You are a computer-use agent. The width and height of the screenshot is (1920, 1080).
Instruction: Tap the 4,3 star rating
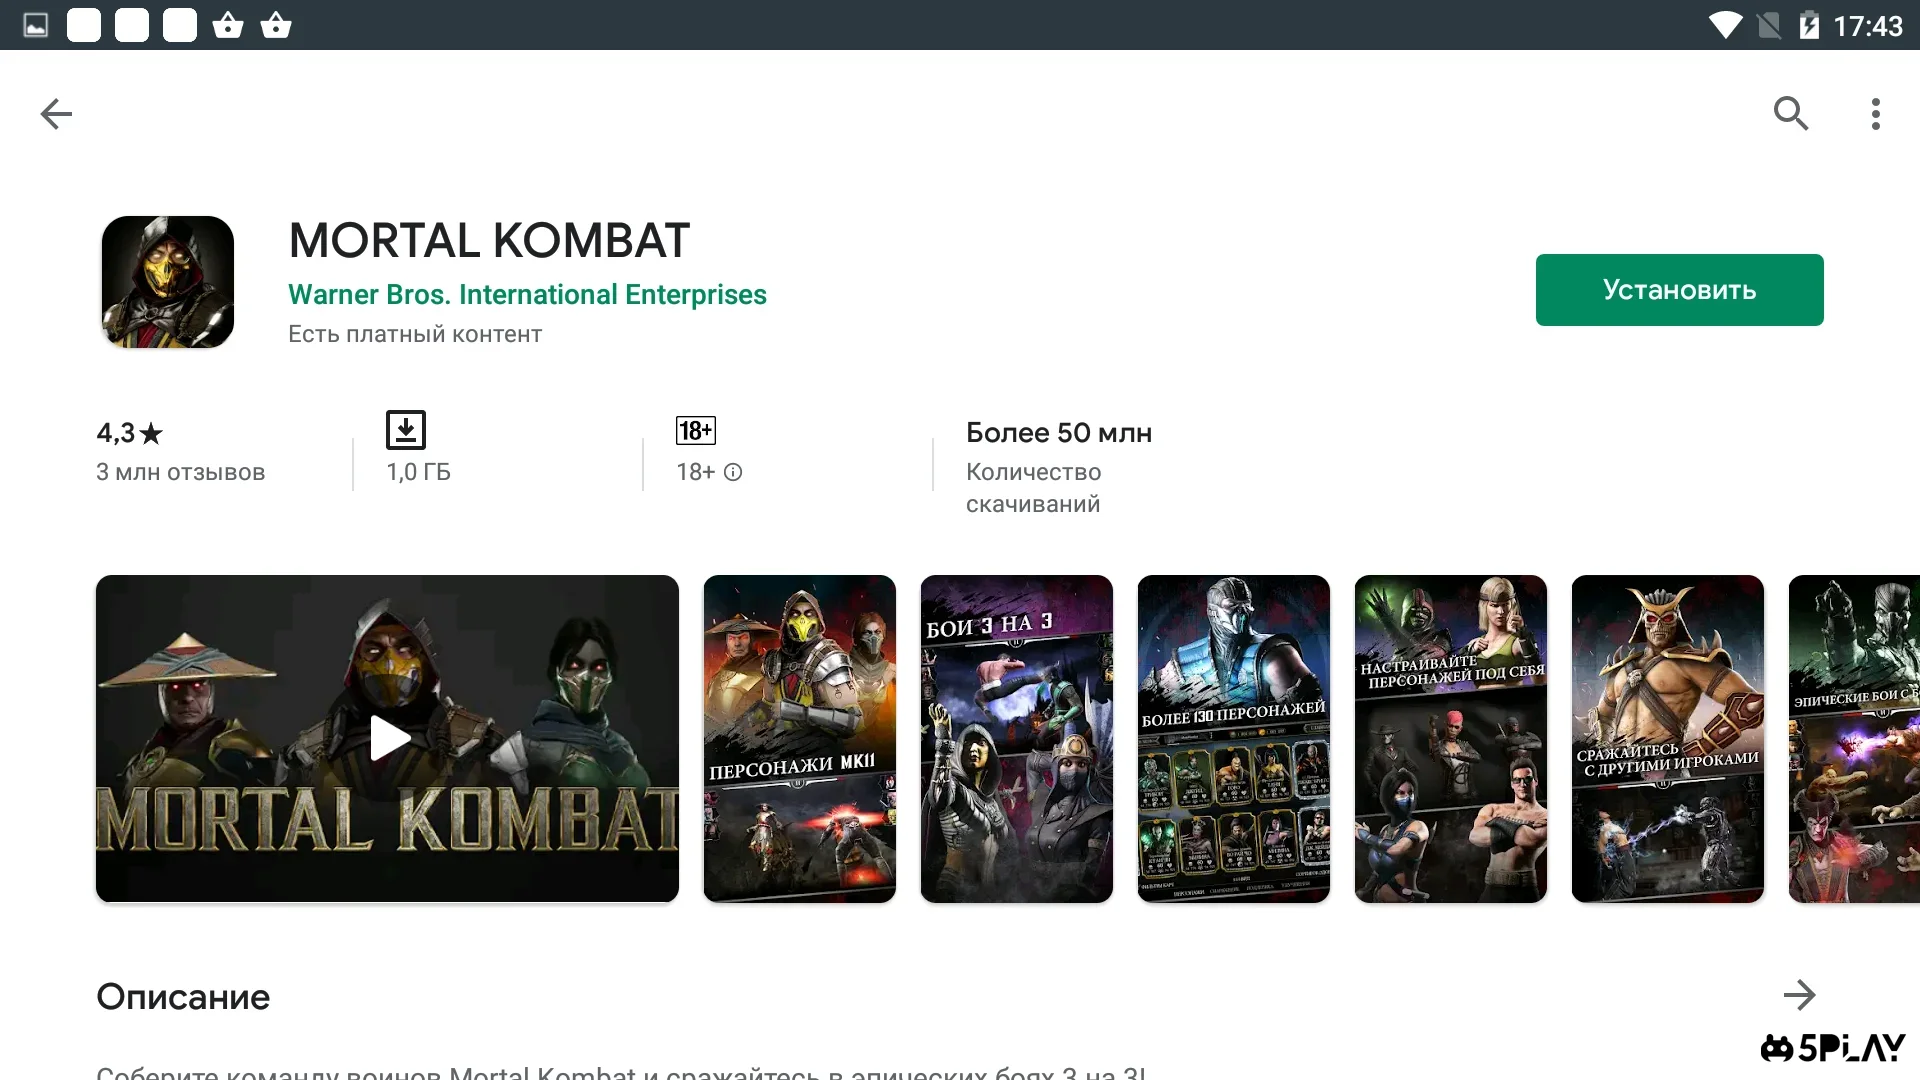pyautogui.click(x=130, y=433)
